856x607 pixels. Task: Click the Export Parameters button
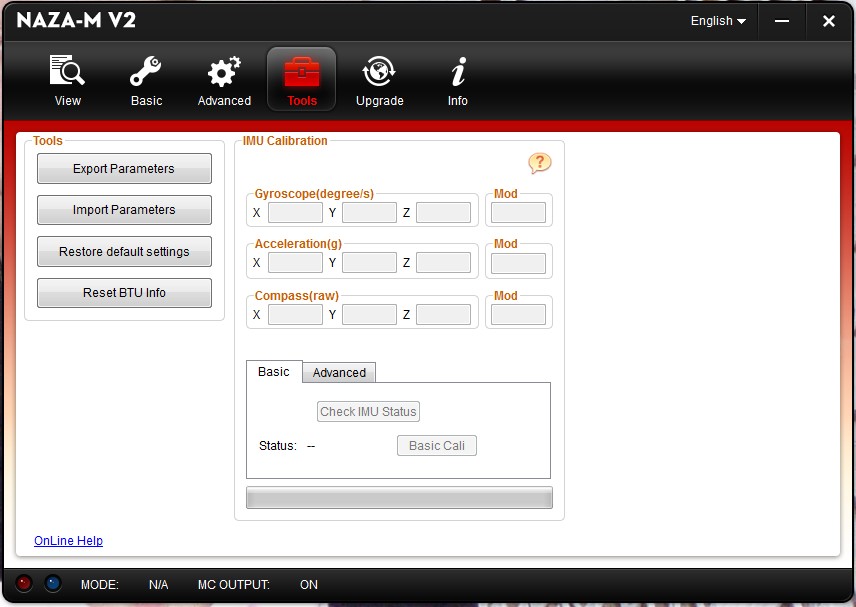coord(124,169)
